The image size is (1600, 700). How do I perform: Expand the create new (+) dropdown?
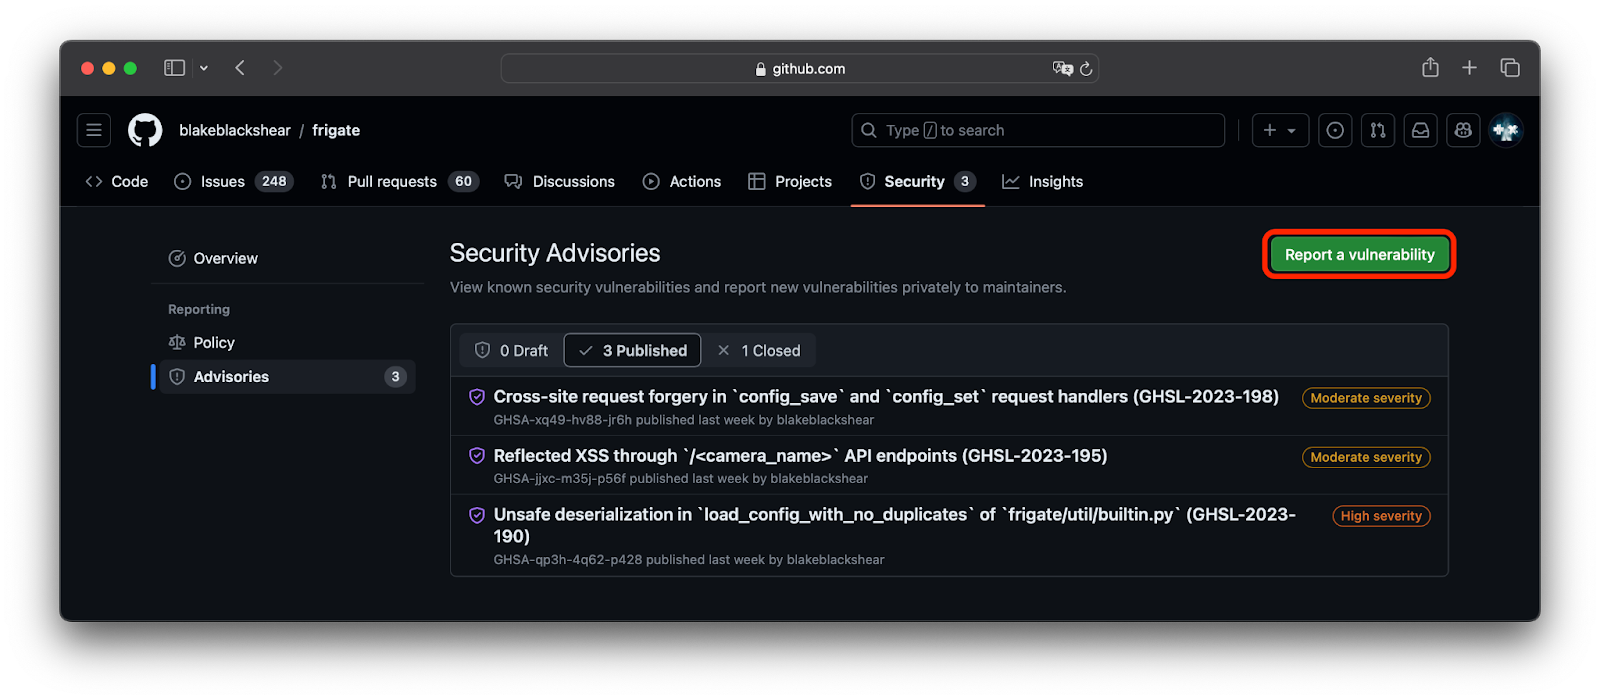1280,130
